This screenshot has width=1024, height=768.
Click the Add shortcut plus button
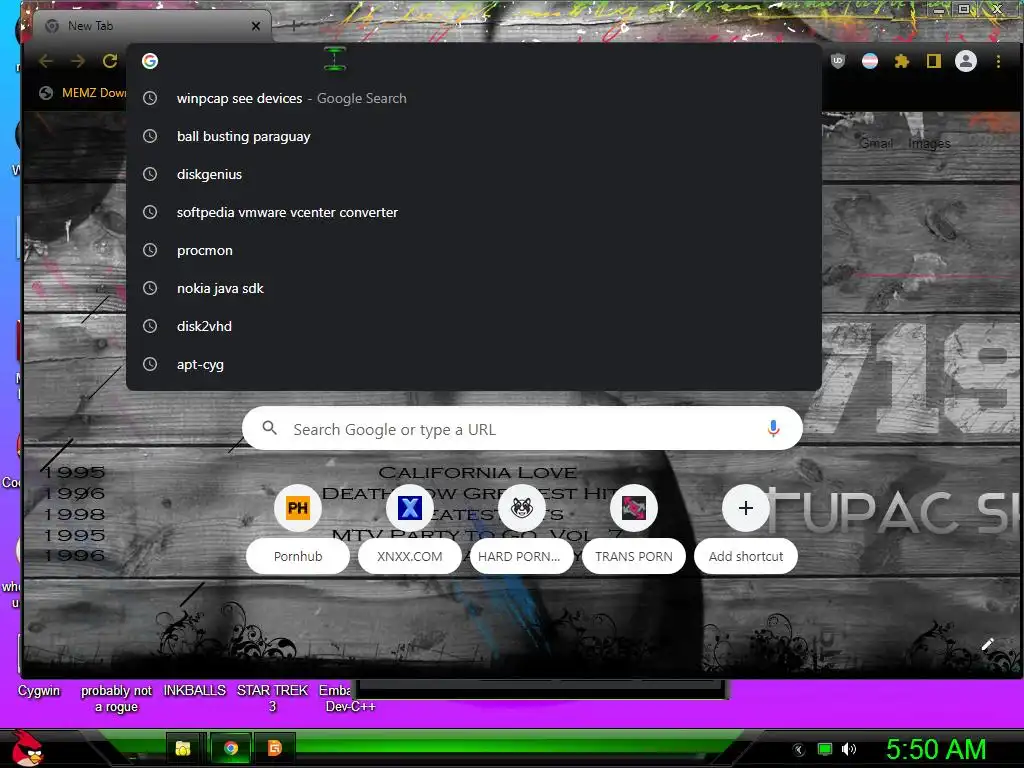pos(746,508)
